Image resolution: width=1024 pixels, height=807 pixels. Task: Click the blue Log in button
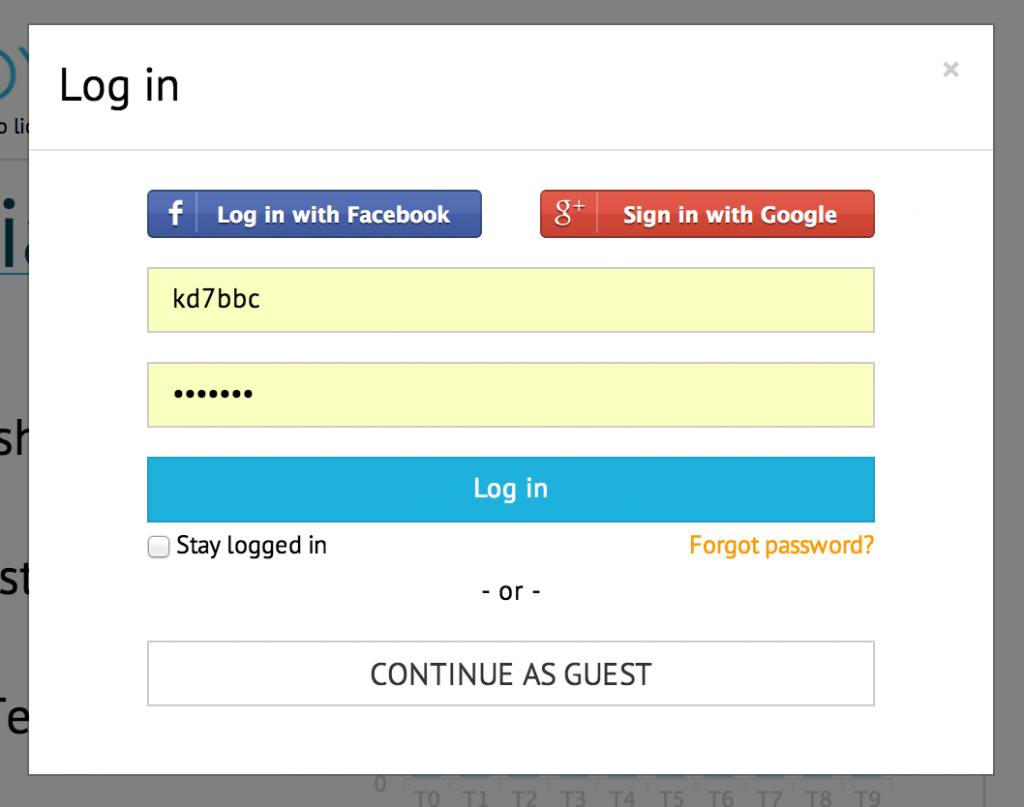[x=511, y=489]
